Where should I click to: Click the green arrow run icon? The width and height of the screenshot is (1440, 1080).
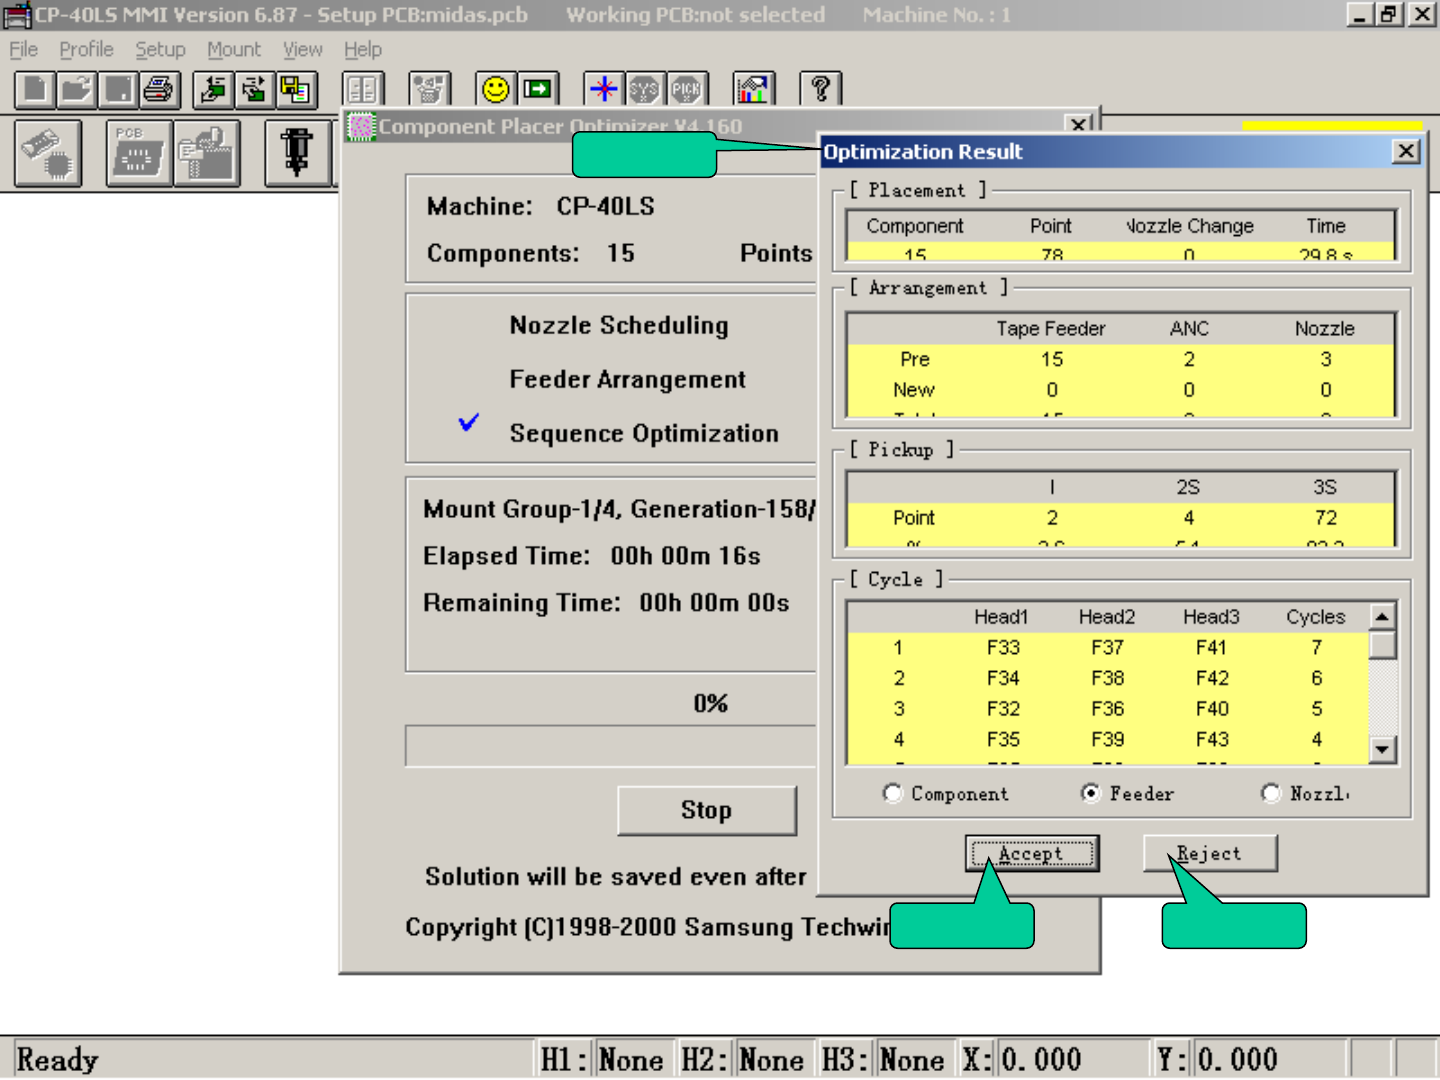click(x=538, y=90)
